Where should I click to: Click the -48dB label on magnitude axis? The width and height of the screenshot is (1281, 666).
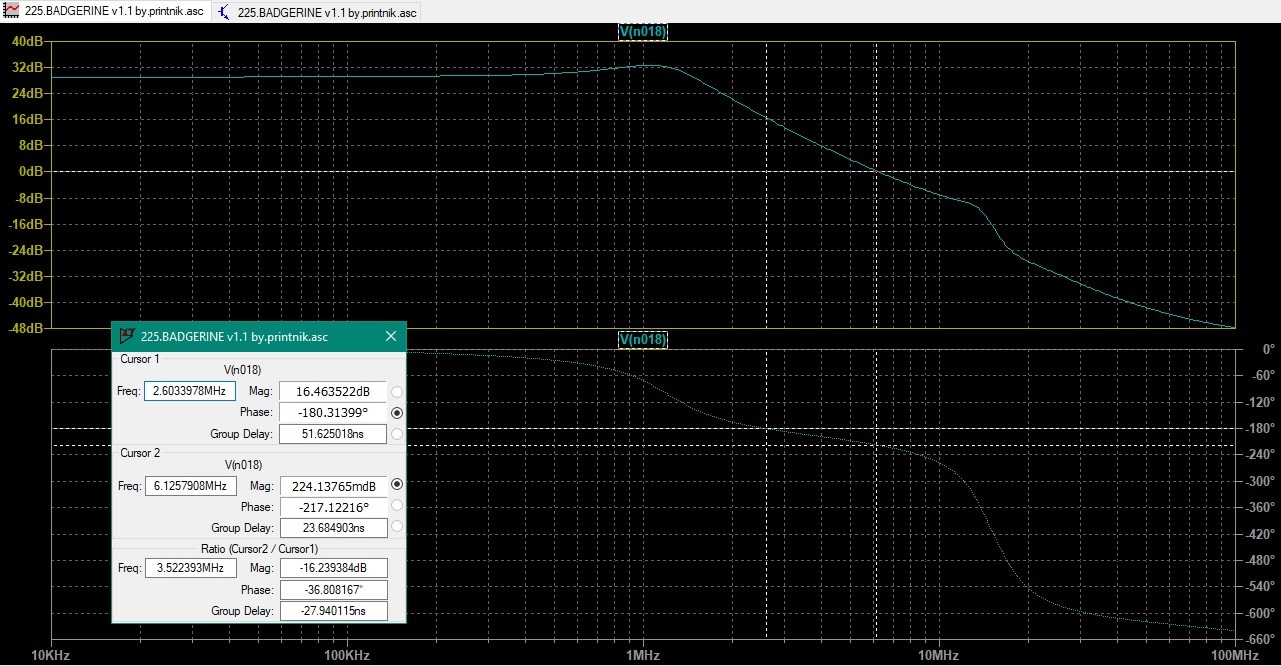pos(25,328)
